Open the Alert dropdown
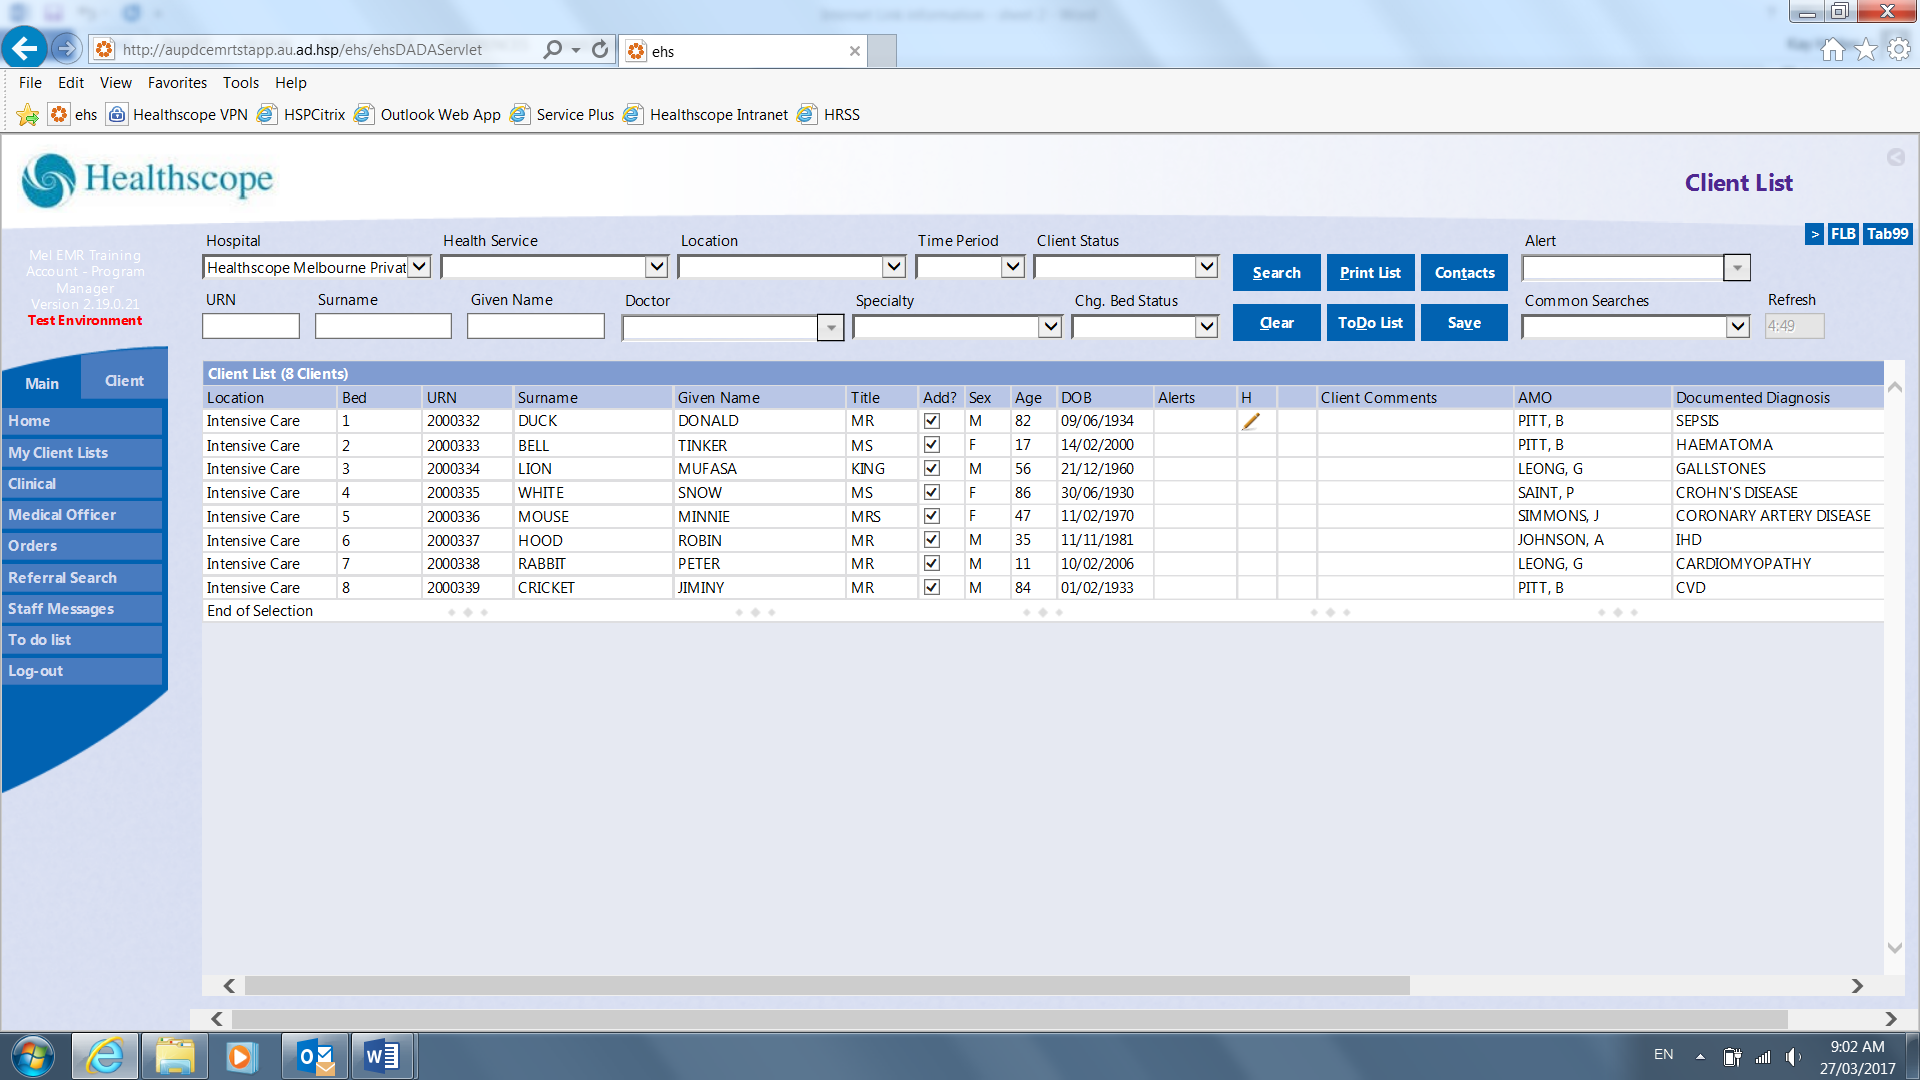 tap(1738, 268)
